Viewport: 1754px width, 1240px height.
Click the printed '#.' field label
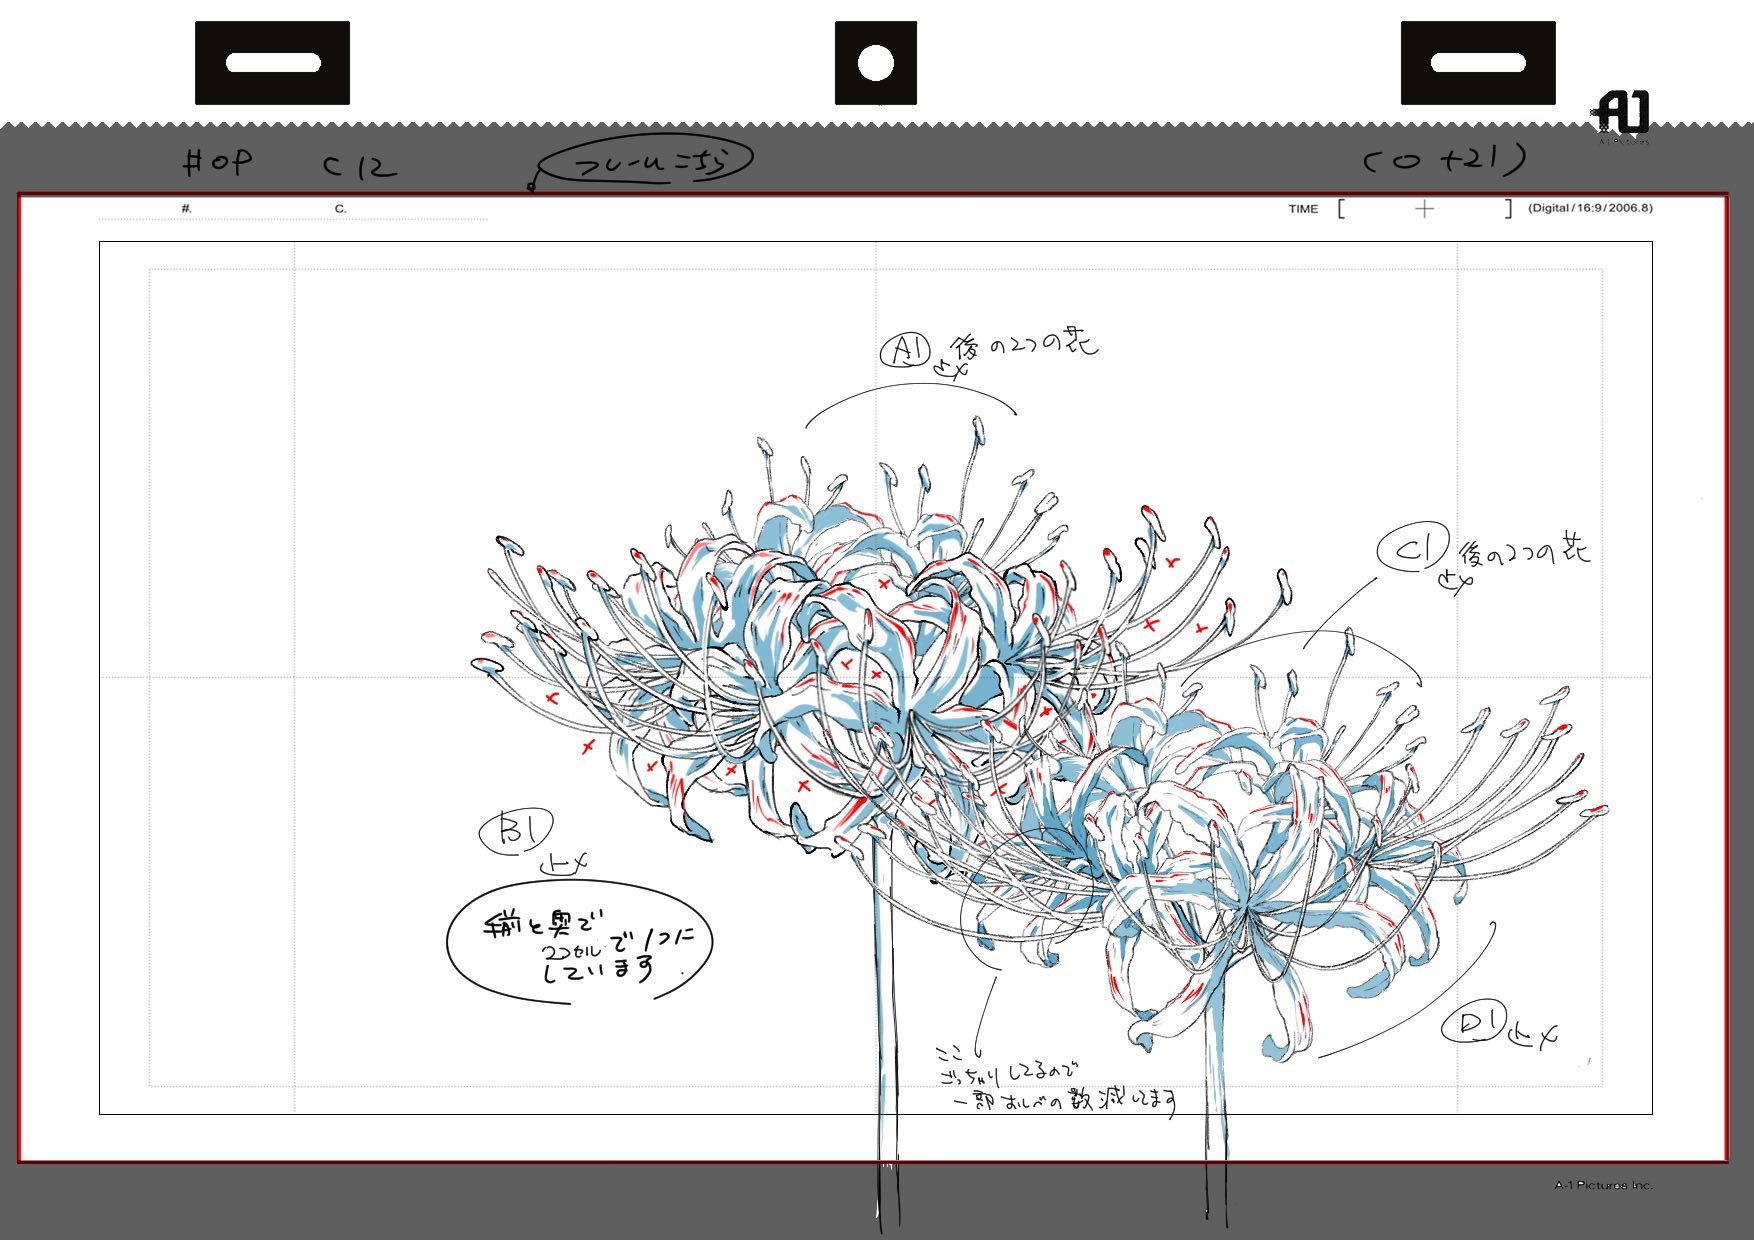[186, 209]
